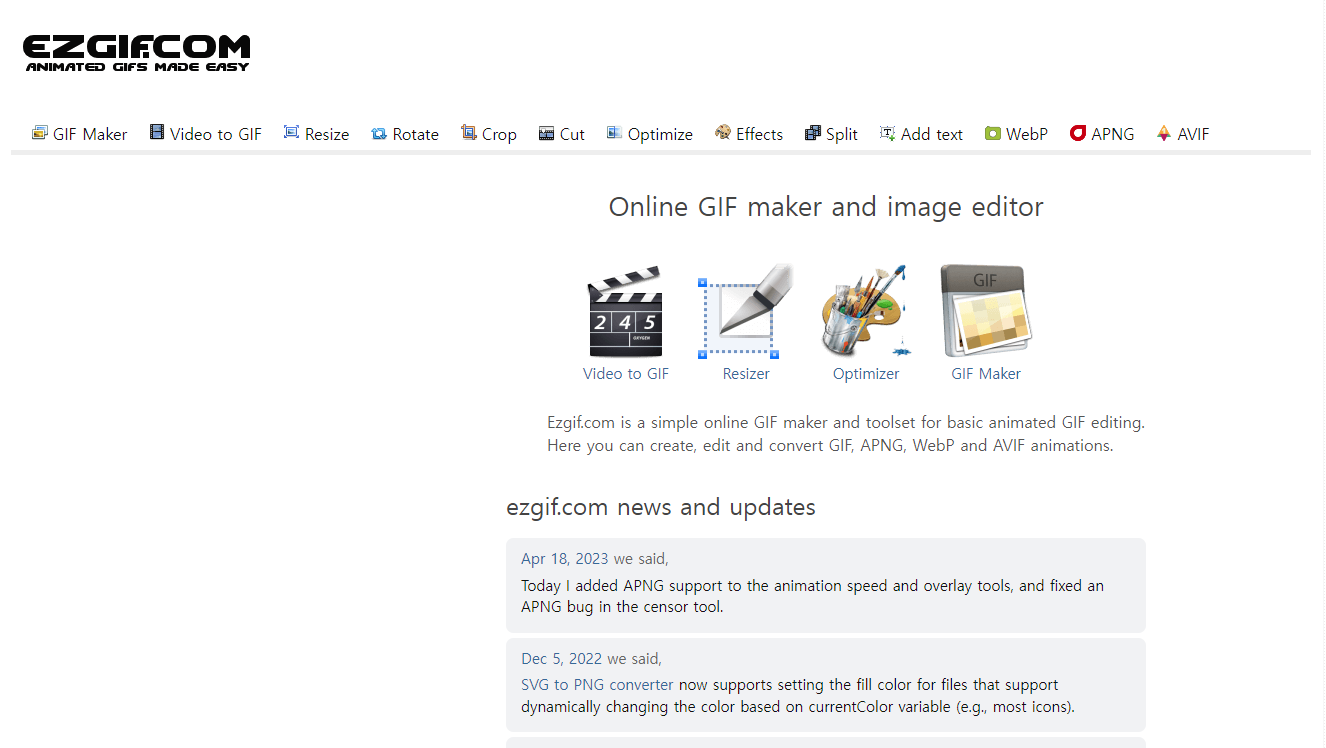Click the Add text menu icon
This screenshot has width=1326, height=748.
tap(887, 132)
